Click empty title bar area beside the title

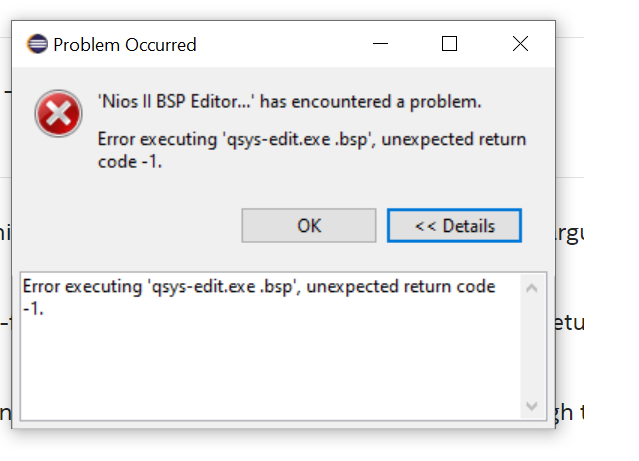[280, 44]
